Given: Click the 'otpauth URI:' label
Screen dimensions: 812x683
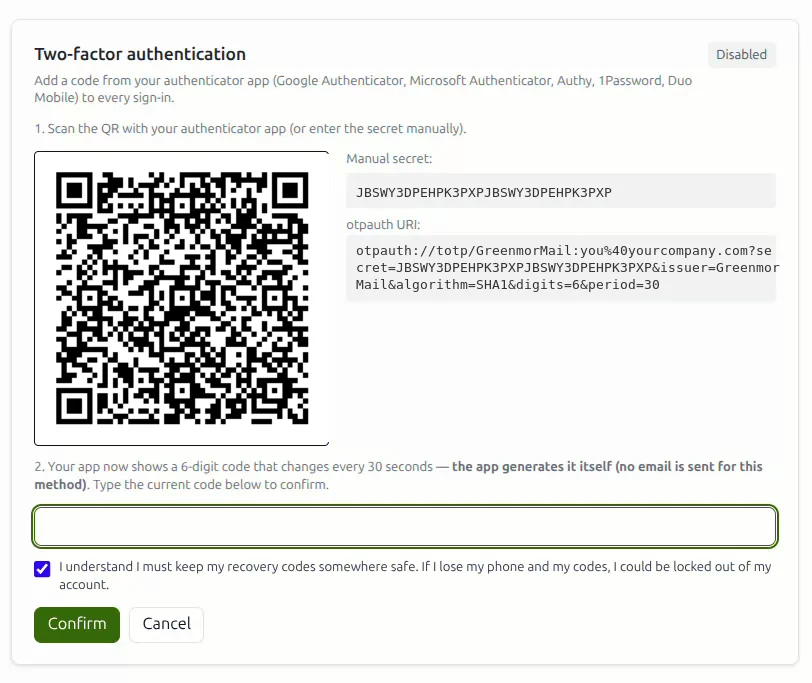Looking at the screenshot, I should pos(383,225).
